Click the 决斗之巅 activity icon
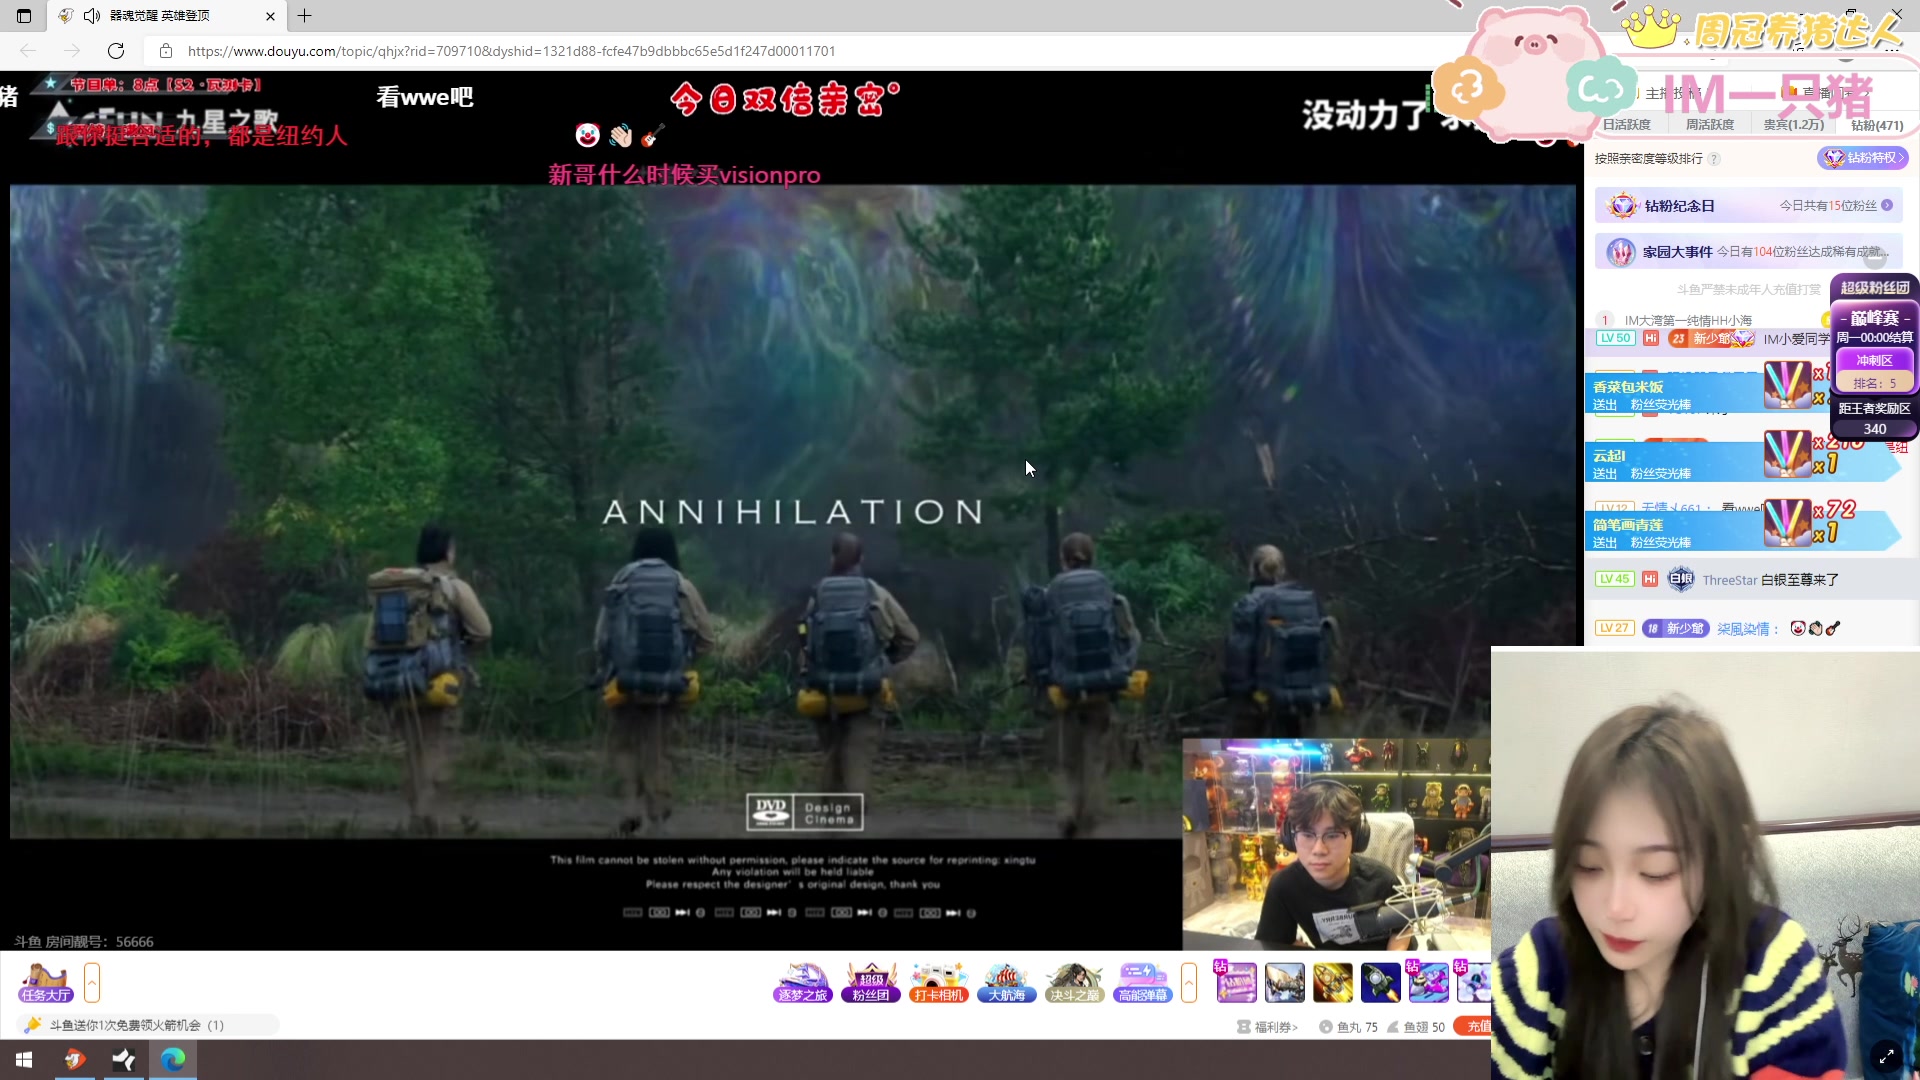1920x1080 pixels. coord(1074,982)
